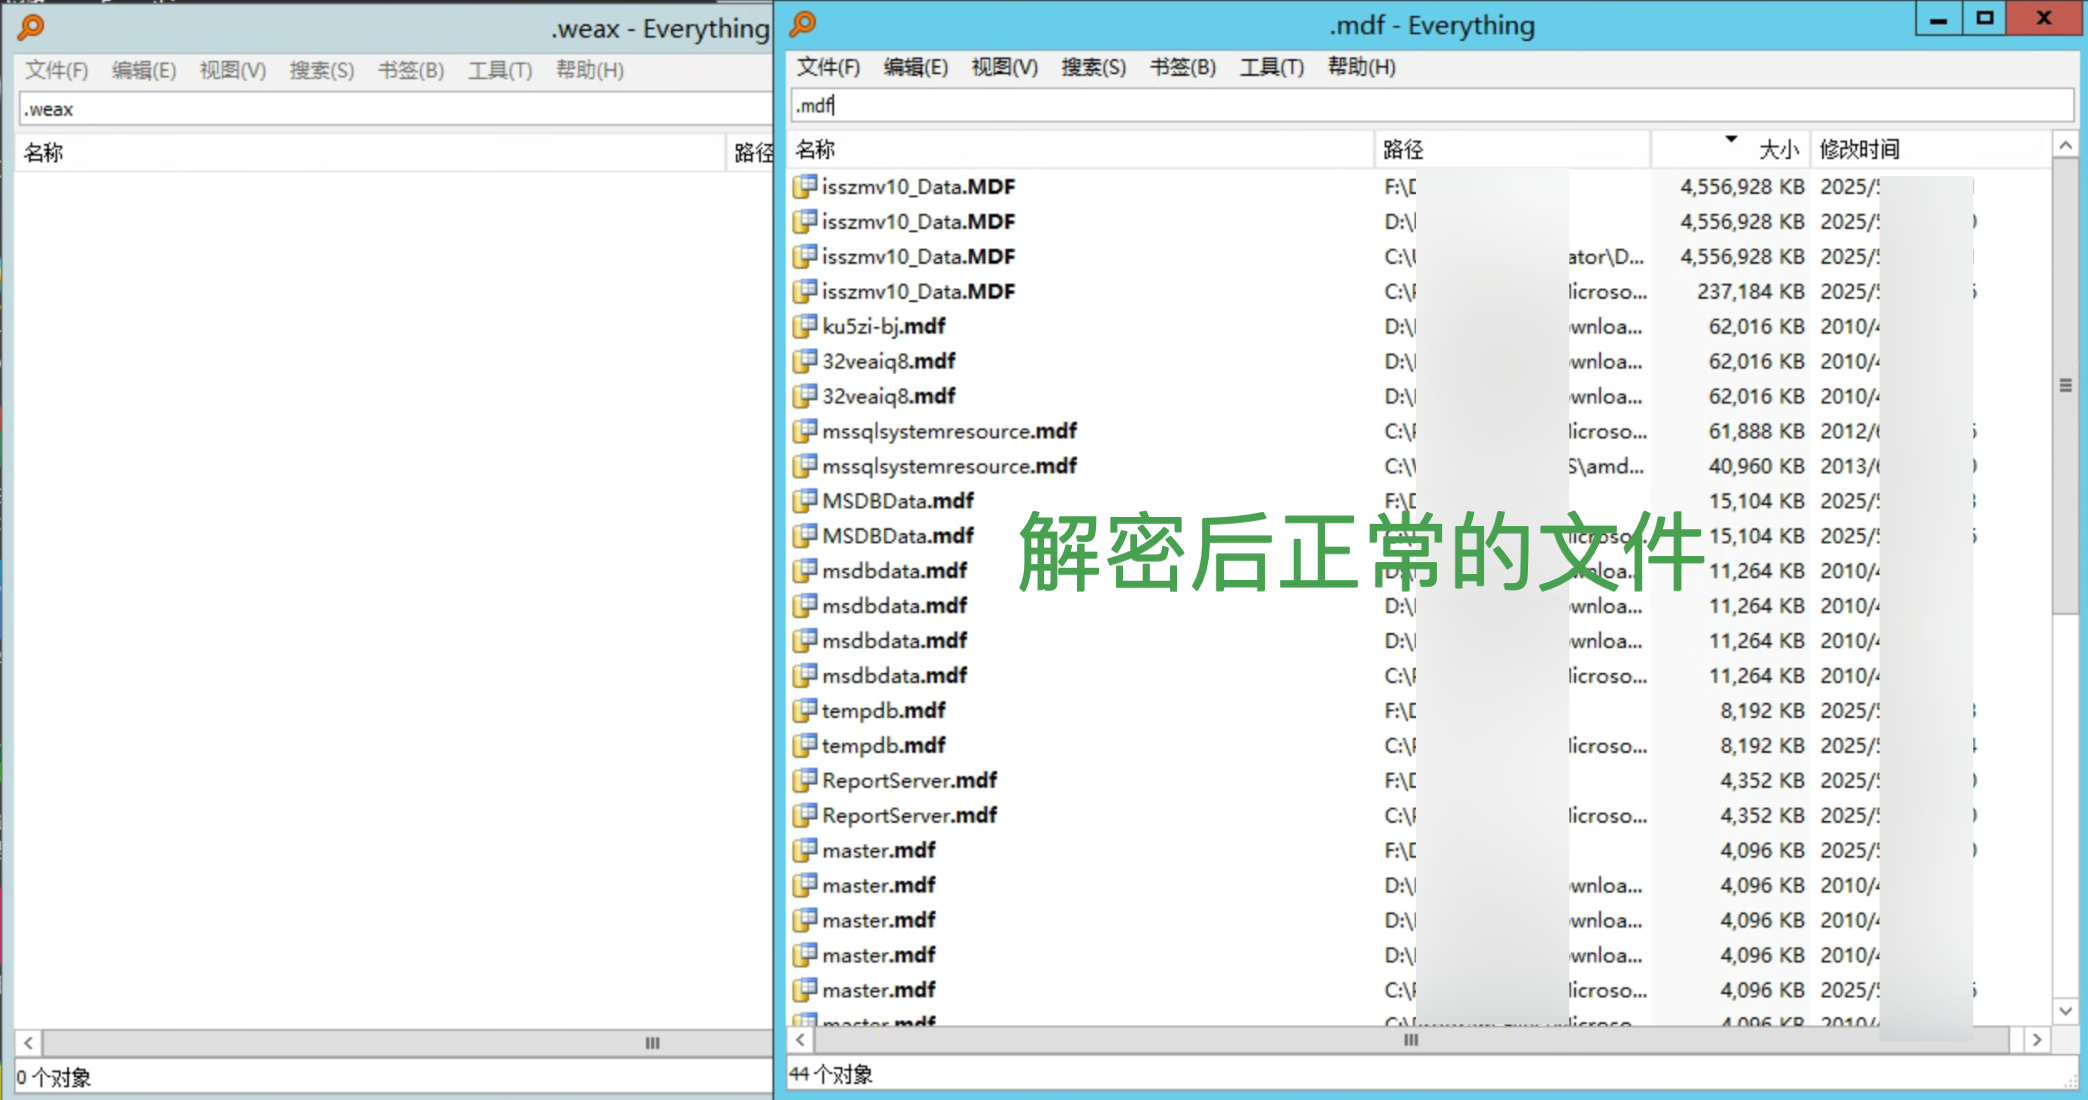
Task: Select 61,888 KB mssqlsystemresource.mdf name
Action: click(949, 431)
